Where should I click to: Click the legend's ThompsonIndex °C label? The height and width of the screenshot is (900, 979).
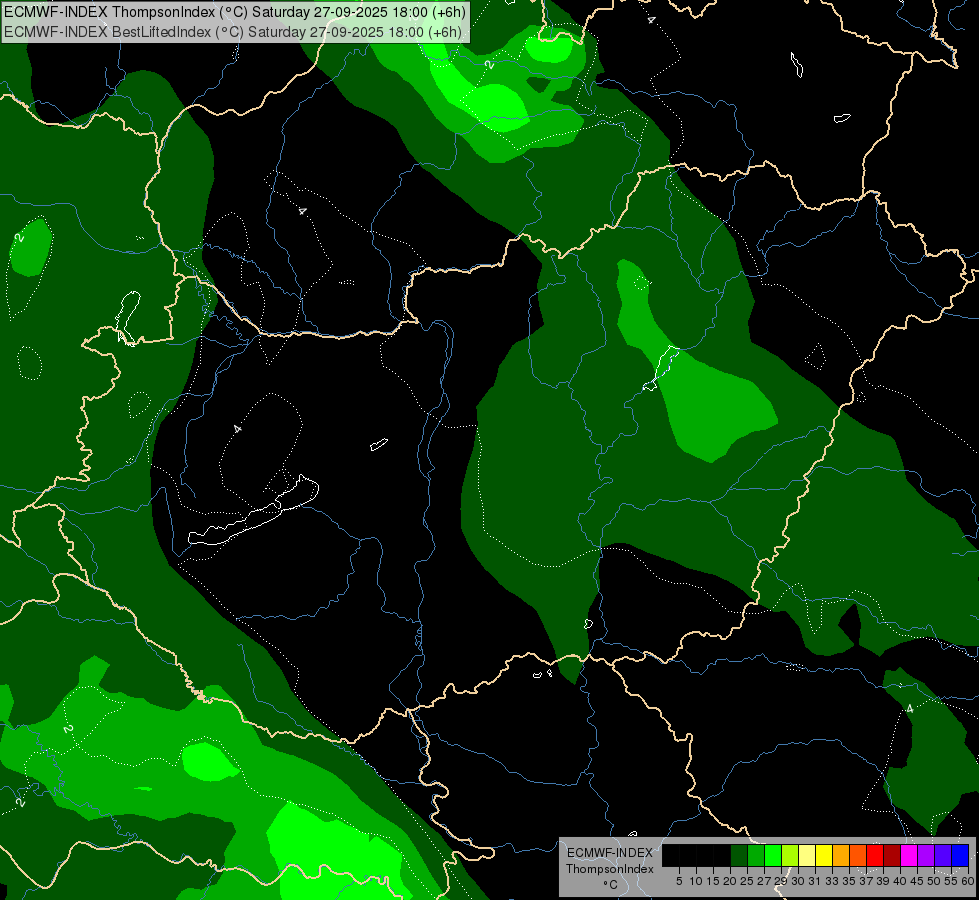(609, 868)
